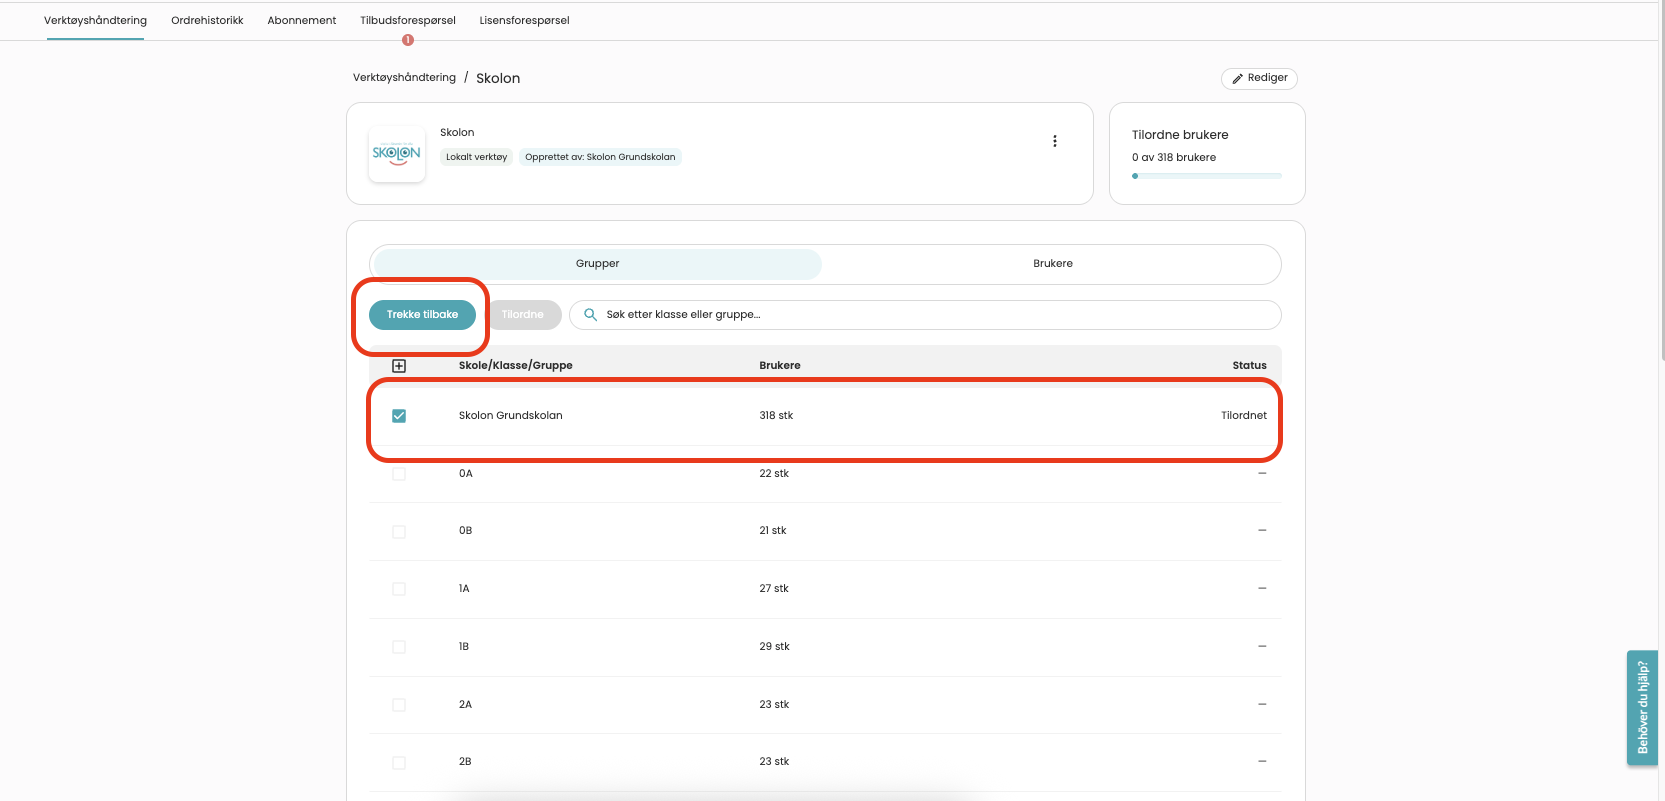The image size is (1665, 801).
Task: Click the red notification badge
Action: point(408,40)
